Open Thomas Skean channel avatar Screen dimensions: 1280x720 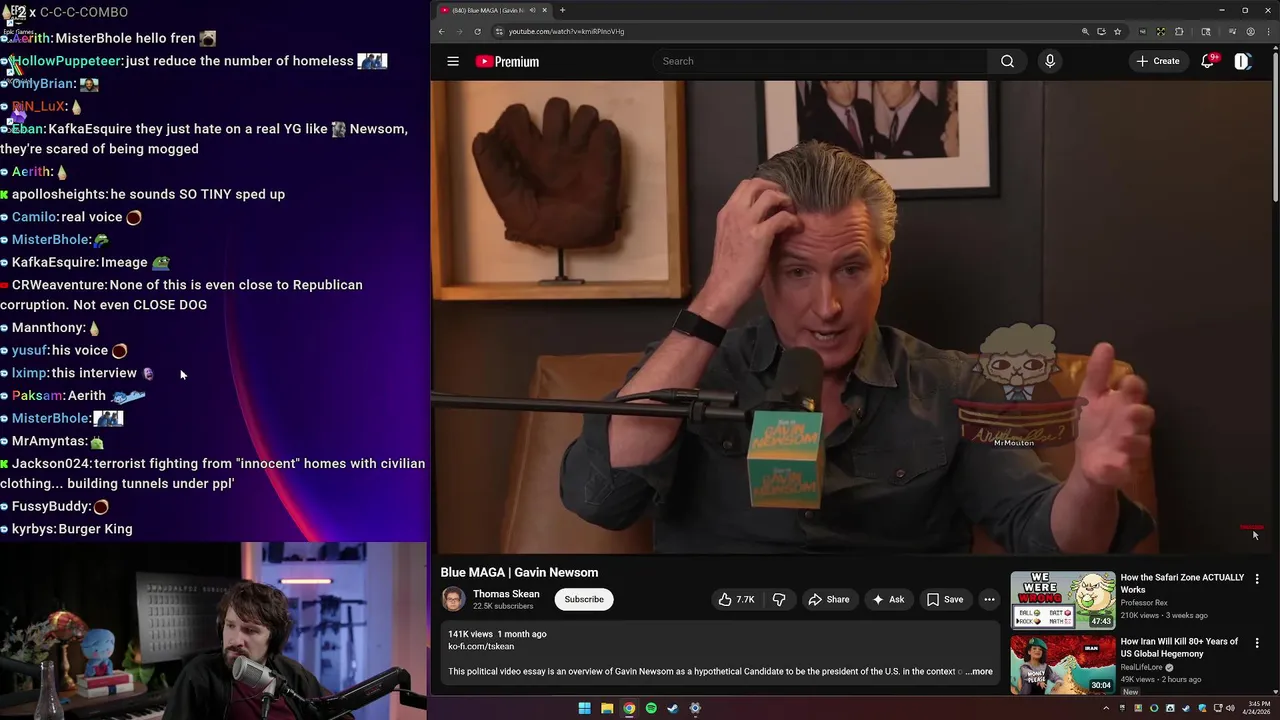(x=454, y=599)
